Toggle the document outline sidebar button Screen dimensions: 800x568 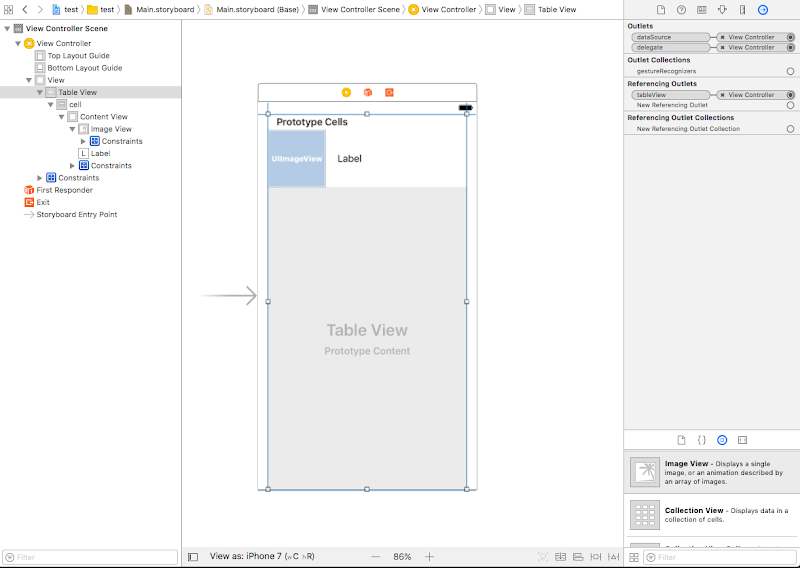193,557
